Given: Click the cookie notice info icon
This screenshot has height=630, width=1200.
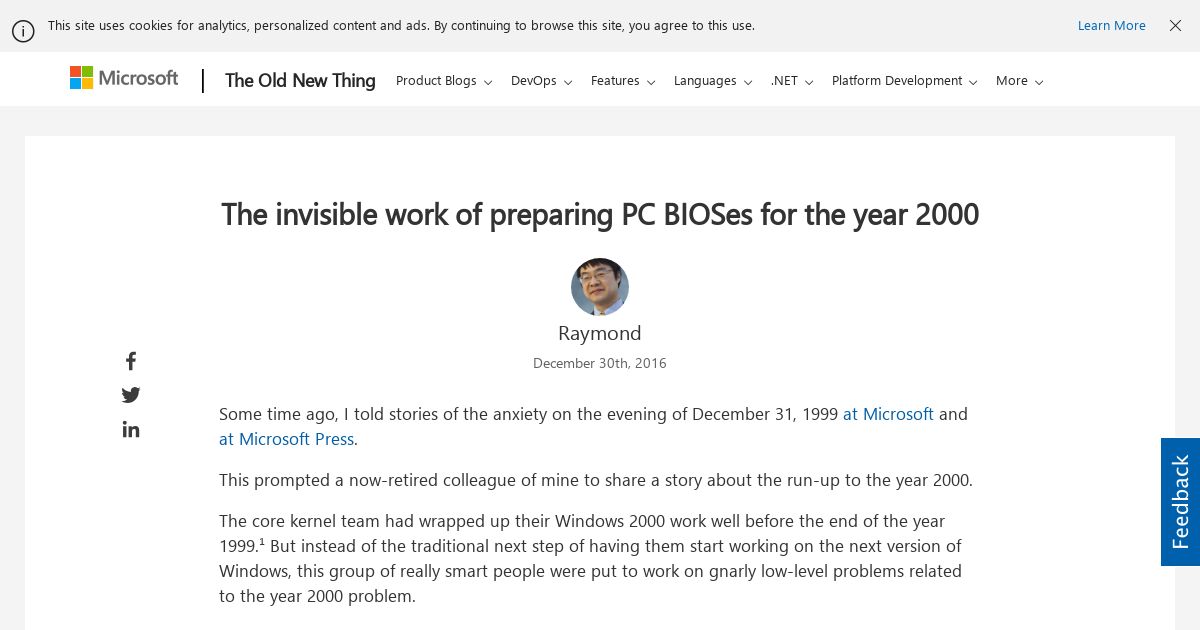Looking at the screenshot, I should coord(23,31).
